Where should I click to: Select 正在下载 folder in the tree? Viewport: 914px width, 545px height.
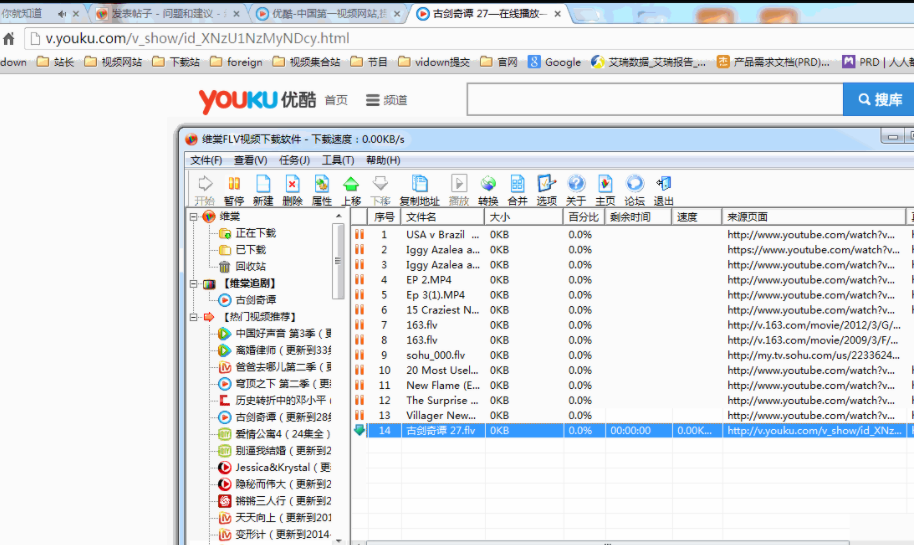click(247, 233)
